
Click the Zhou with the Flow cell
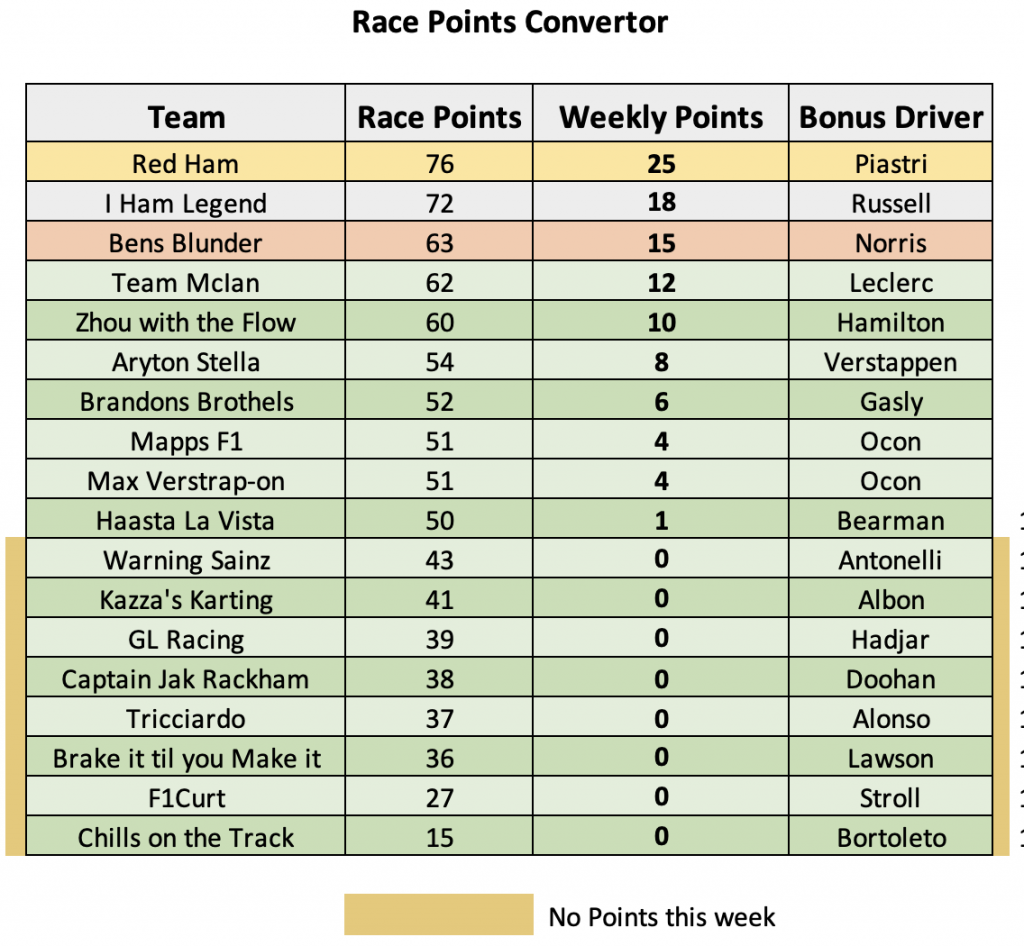click(x=185, y=321)
